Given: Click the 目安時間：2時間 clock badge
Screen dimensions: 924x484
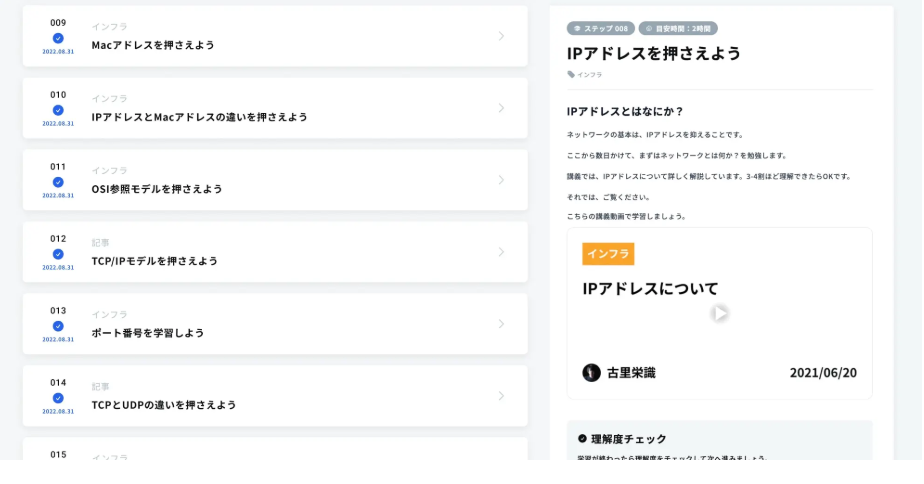Looking at the screenshot, I should click(x=678, y=28).
